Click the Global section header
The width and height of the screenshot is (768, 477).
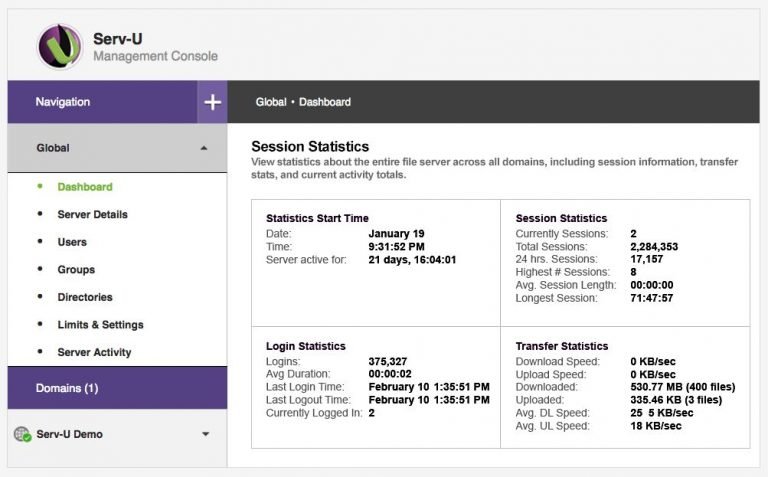53,148
